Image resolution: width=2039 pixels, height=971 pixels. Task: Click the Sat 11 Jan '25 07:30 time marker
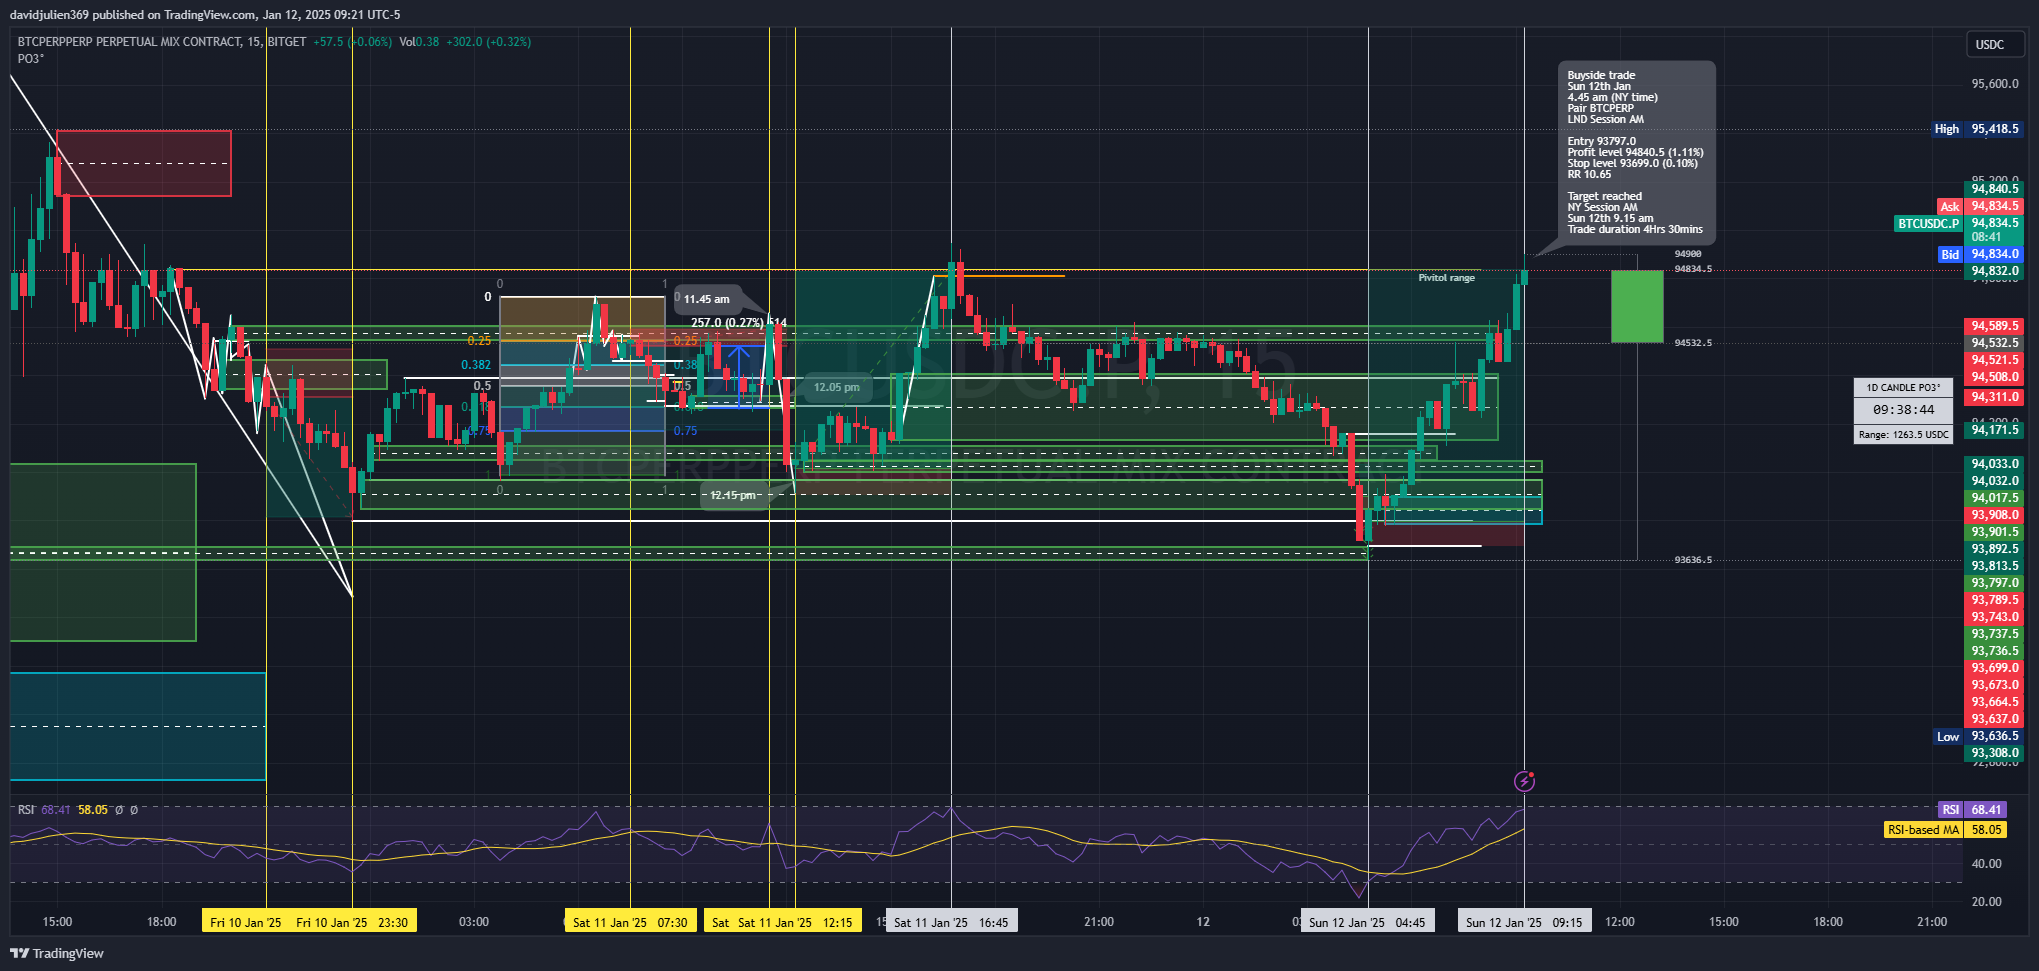pyautogui.click(x=630, y=922)
